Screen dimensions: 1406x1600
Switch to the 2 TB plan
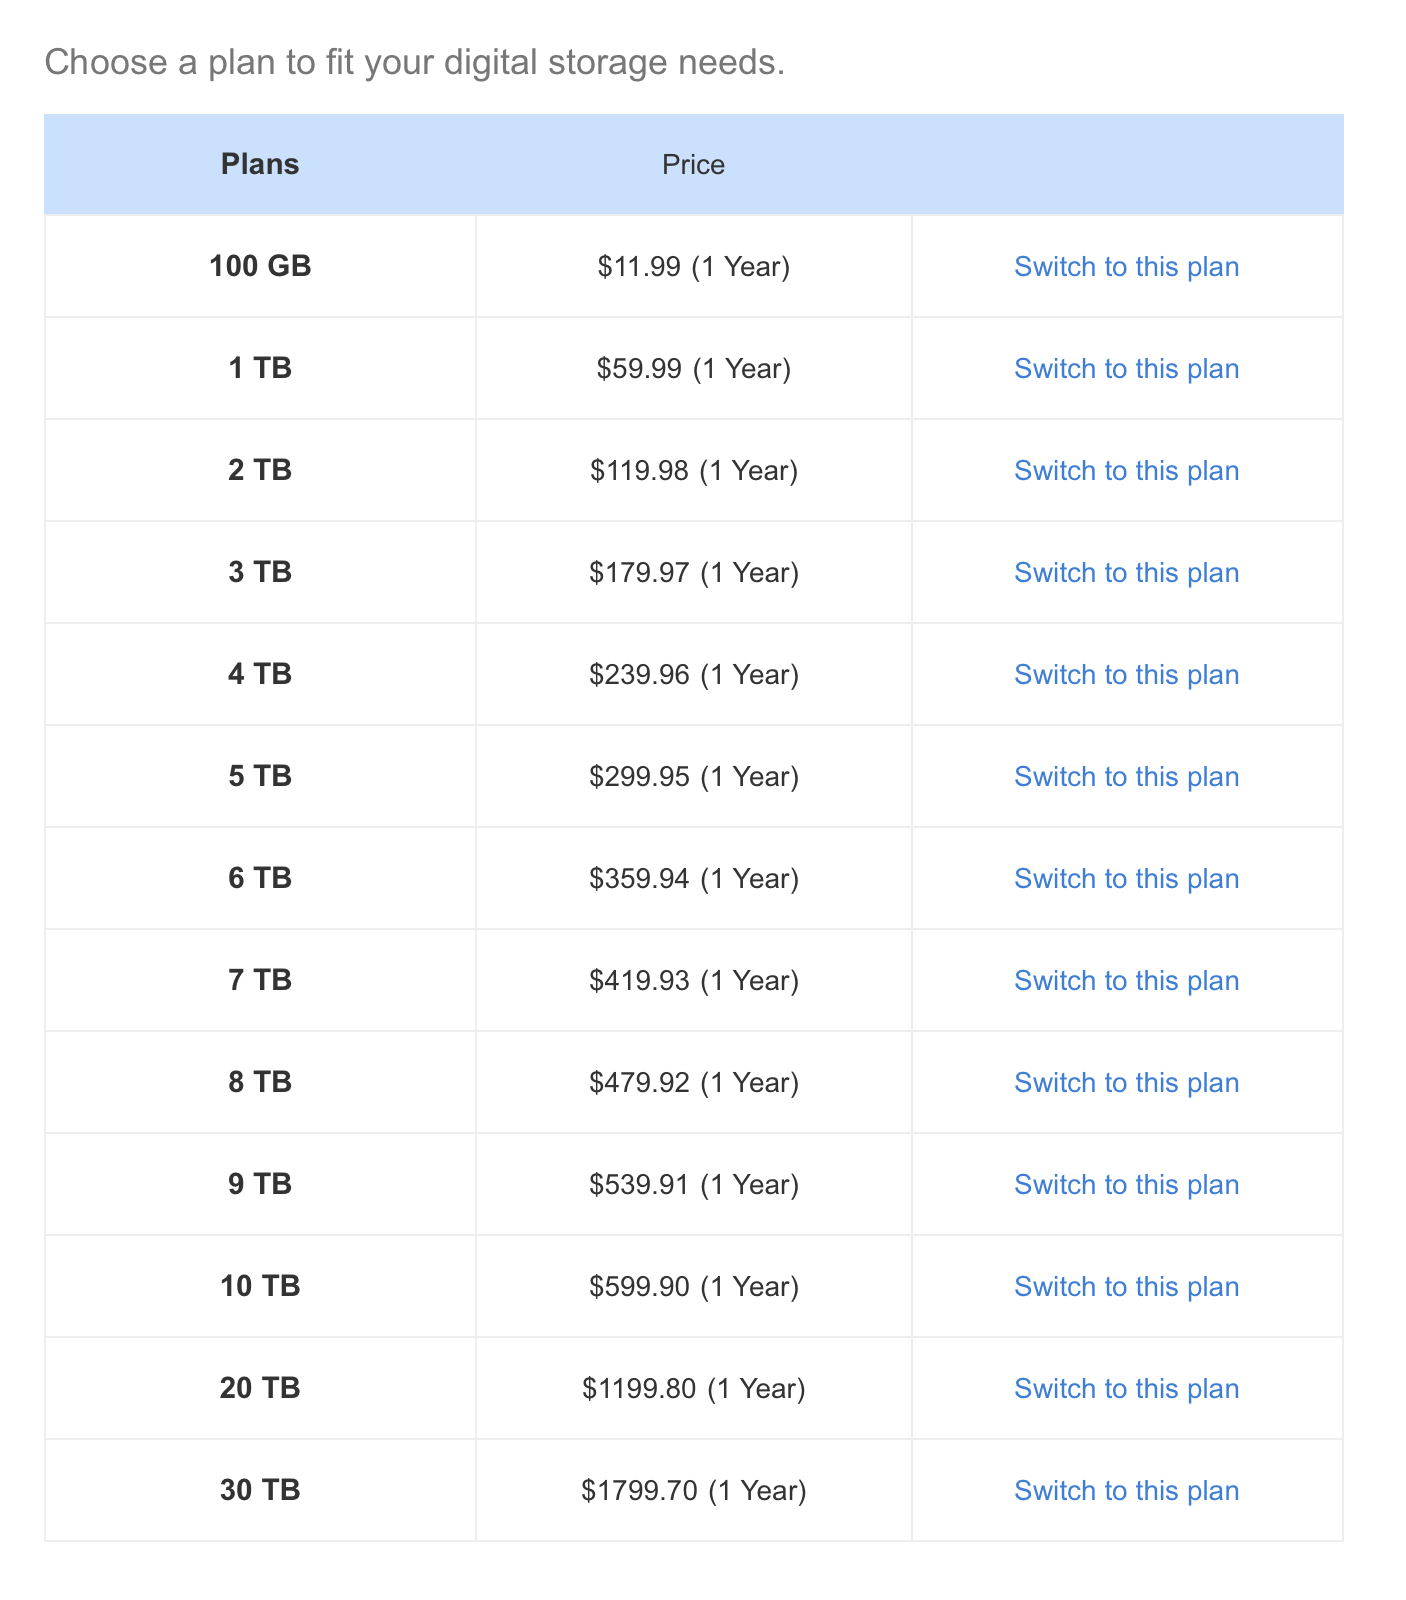coord(1126,471)
